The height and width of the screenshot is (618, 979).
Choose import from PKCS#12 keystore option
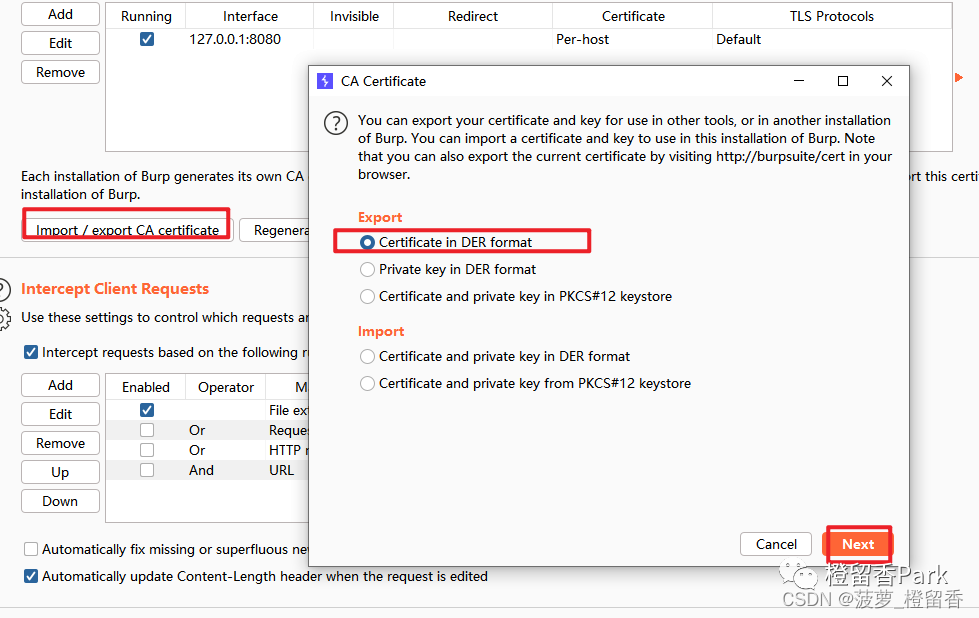point(368,383)
